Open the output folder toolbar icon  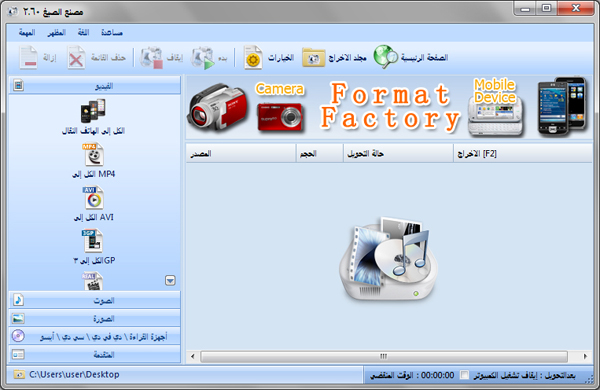(x=313, y=58)
